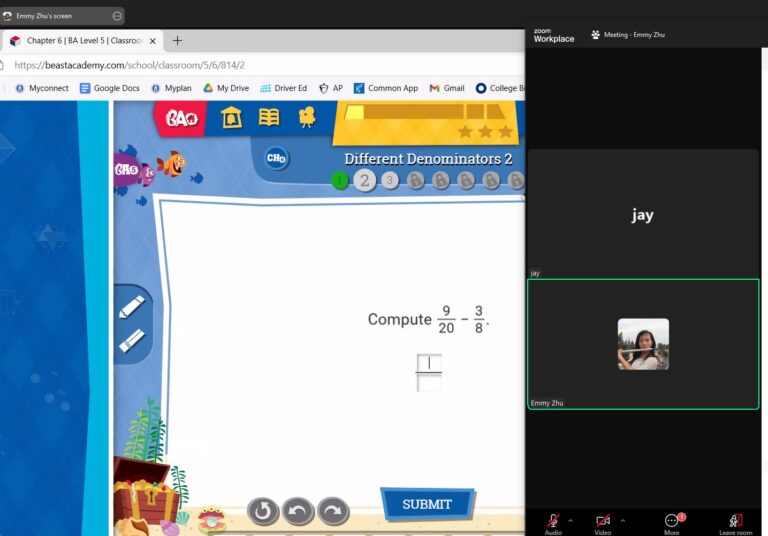Click Emmy Zhu's profile photo
The image size is (768, 536).
[x=643, y=344]
